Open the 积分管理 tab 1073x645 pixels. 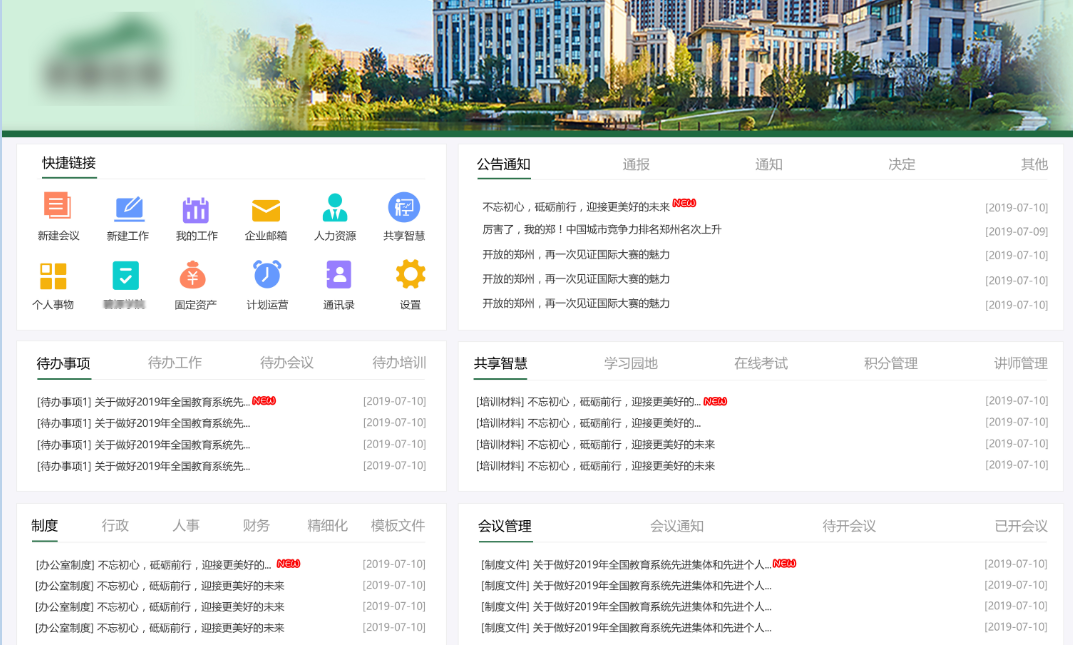point(890,363)
